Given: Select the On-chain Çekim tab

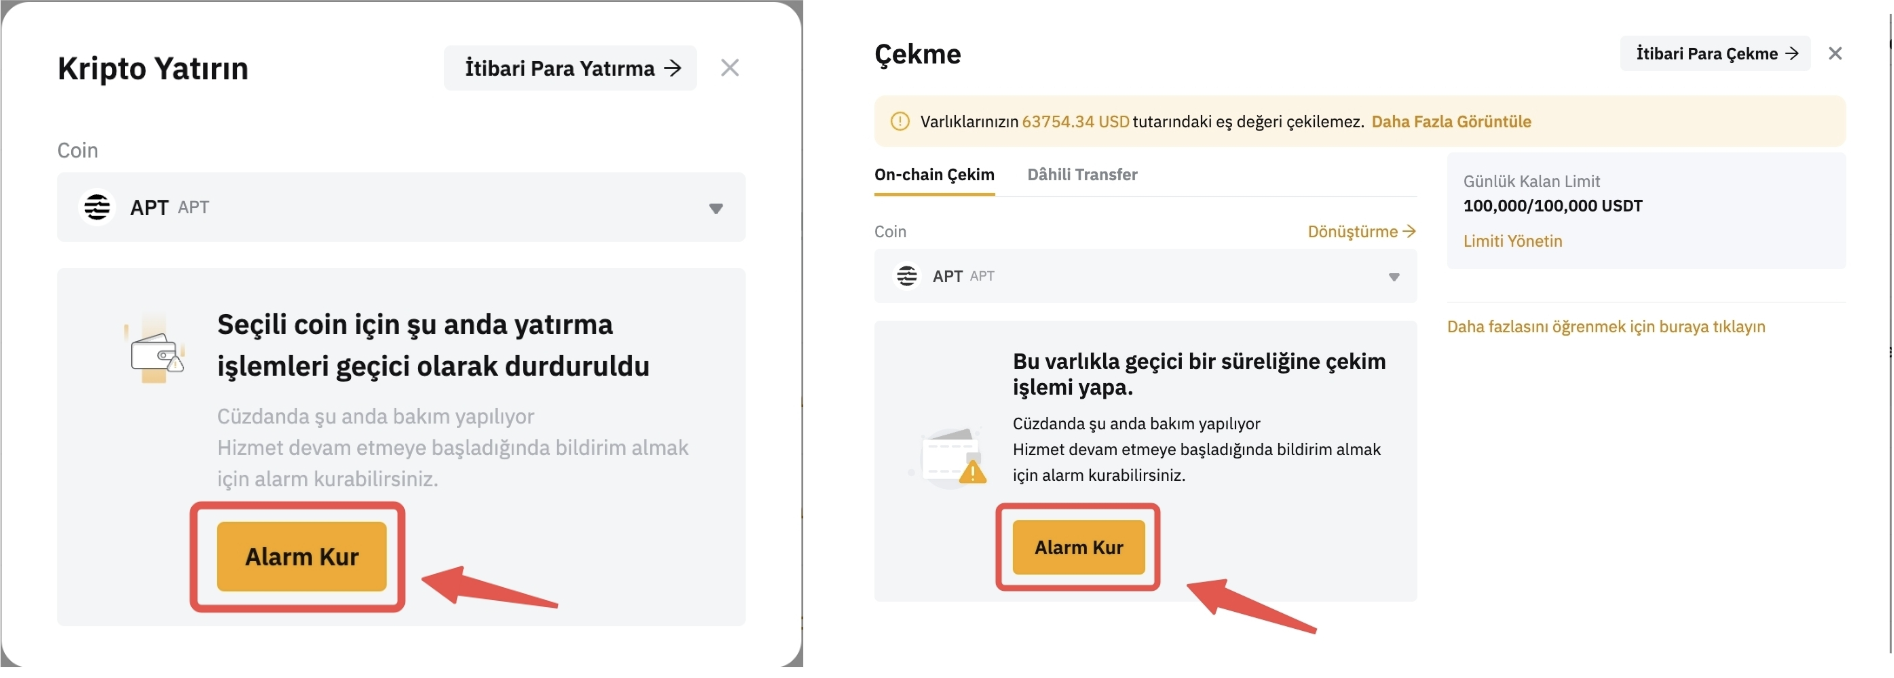Looking at the screenshot, I should (x=934, y=175).
